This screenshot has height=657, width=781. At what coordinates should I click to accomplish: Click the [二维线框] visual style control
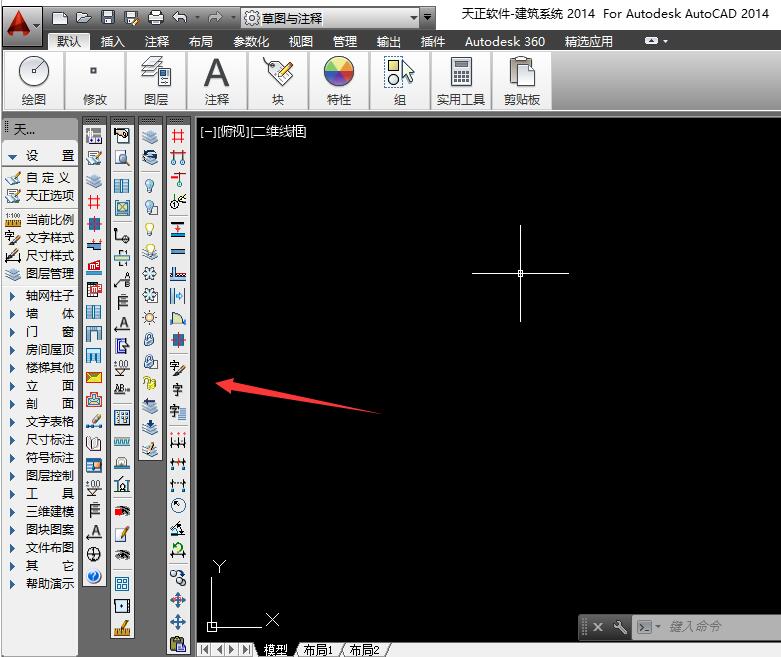coord(279,132)
